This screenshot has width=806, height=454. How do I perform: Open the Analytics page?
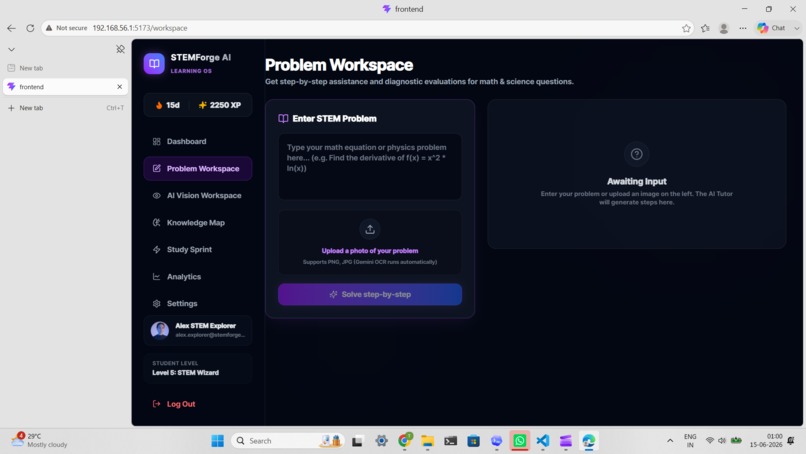tap(197, 277)
